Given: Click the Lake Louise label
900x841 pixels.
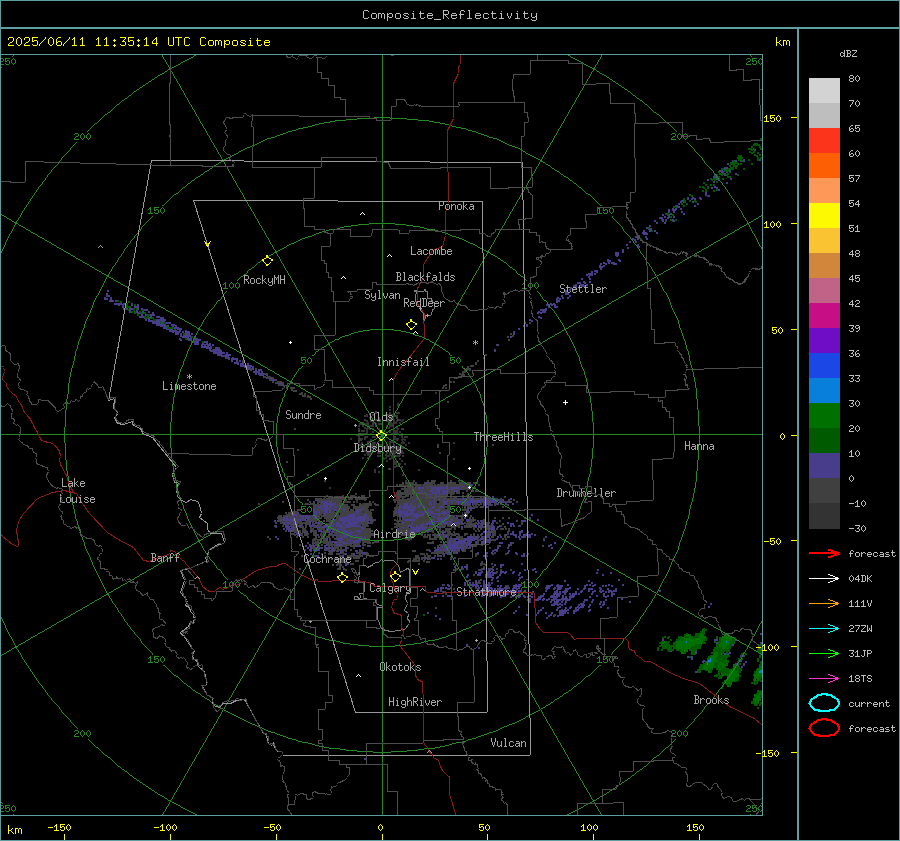Looking at the screenshot, I should click(78, 491).
